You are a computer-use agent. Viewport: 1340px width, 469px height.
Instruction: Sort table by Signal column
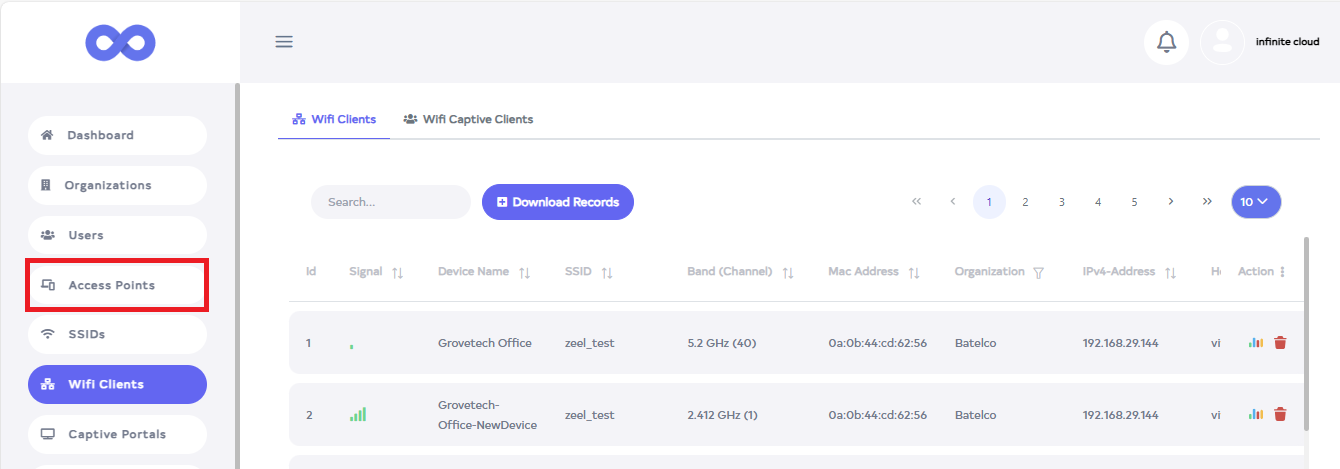tap(397, 272)
